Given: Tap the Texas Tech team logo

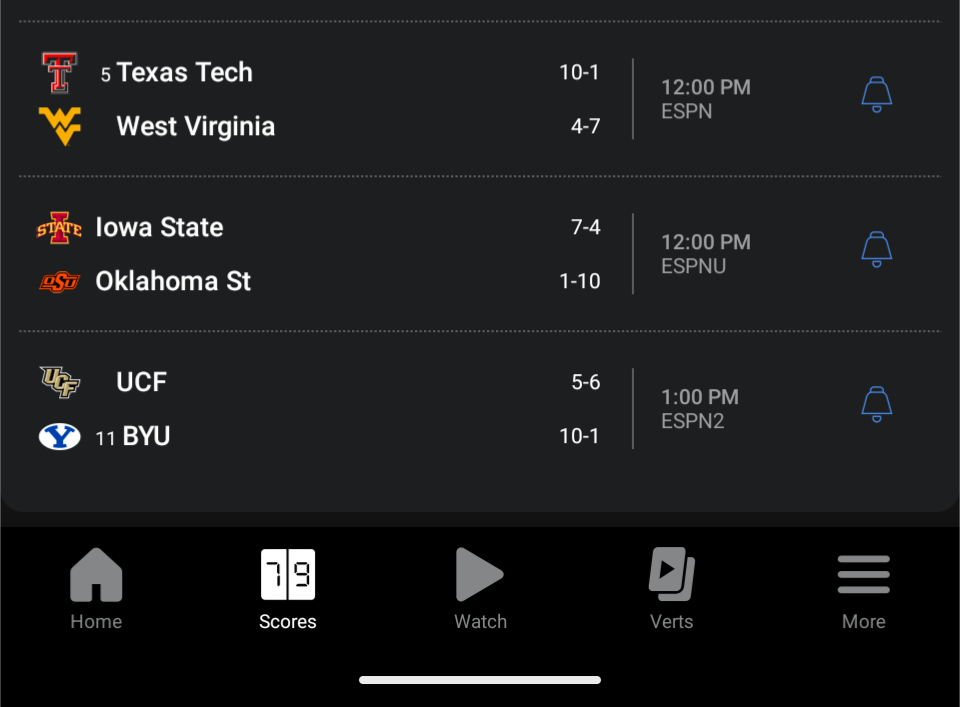Looking at the screenshot, I should 60,73.
